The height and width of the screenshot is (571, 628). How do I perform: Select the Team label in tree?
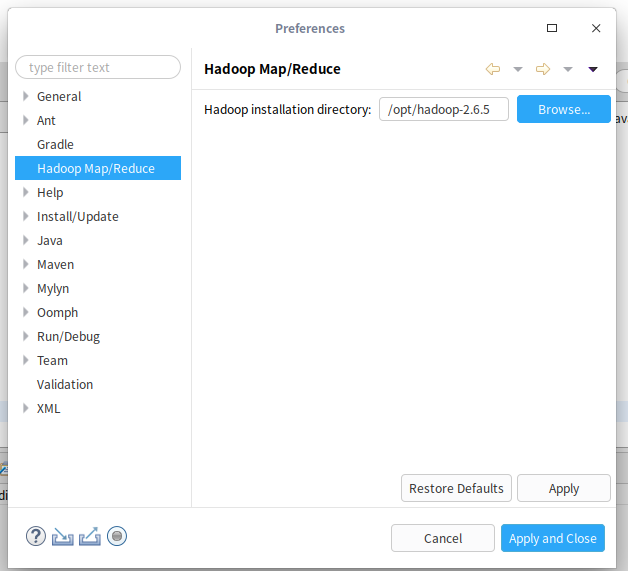[x=52, y=361]
